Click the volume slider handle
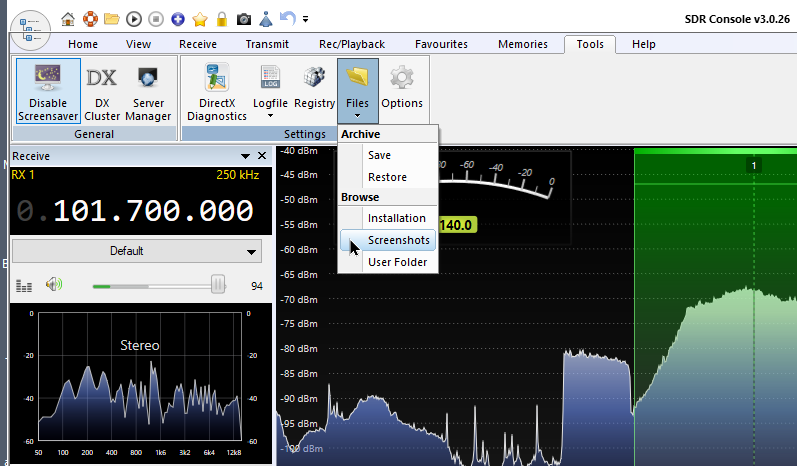This screenshot has height=466, width=797. point(218,286)
